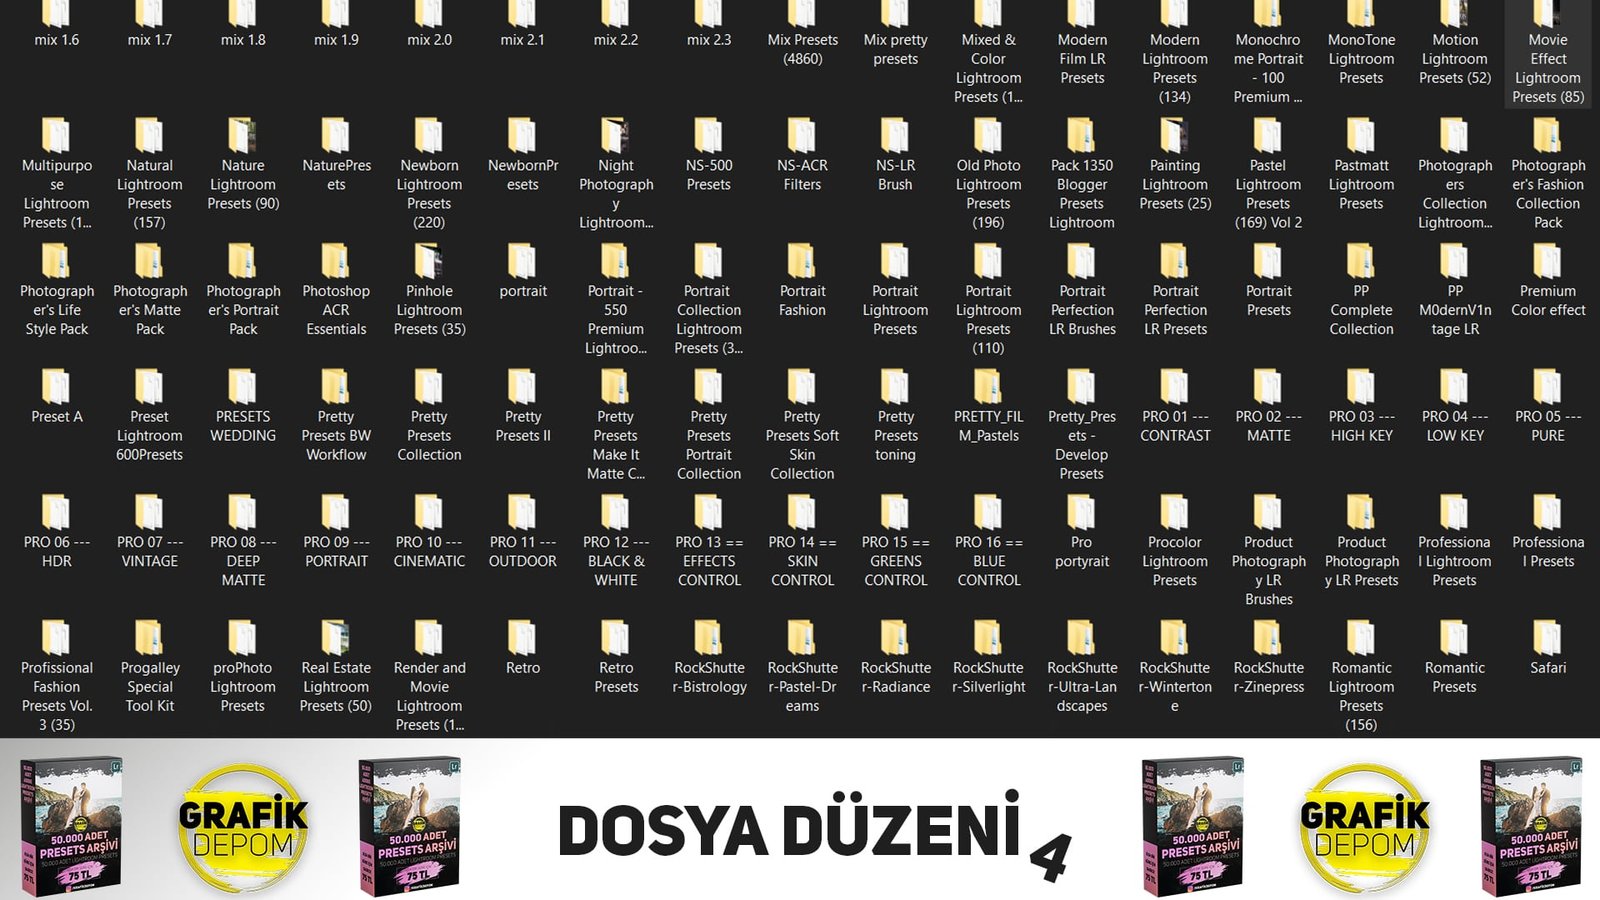
Task: Click the 'mix 2.0' folder label
Action: click(x=429, y=40)
